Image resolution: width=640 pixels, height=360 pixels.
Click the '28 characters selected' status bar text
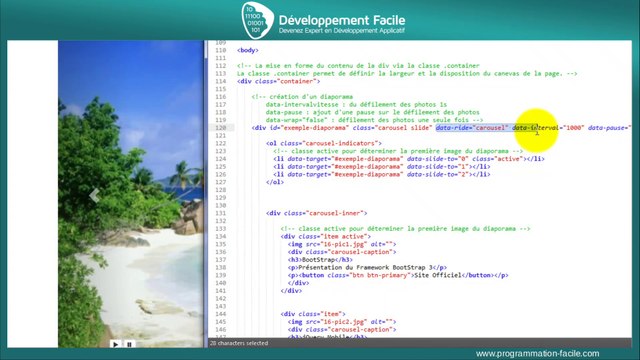(239, 343)
